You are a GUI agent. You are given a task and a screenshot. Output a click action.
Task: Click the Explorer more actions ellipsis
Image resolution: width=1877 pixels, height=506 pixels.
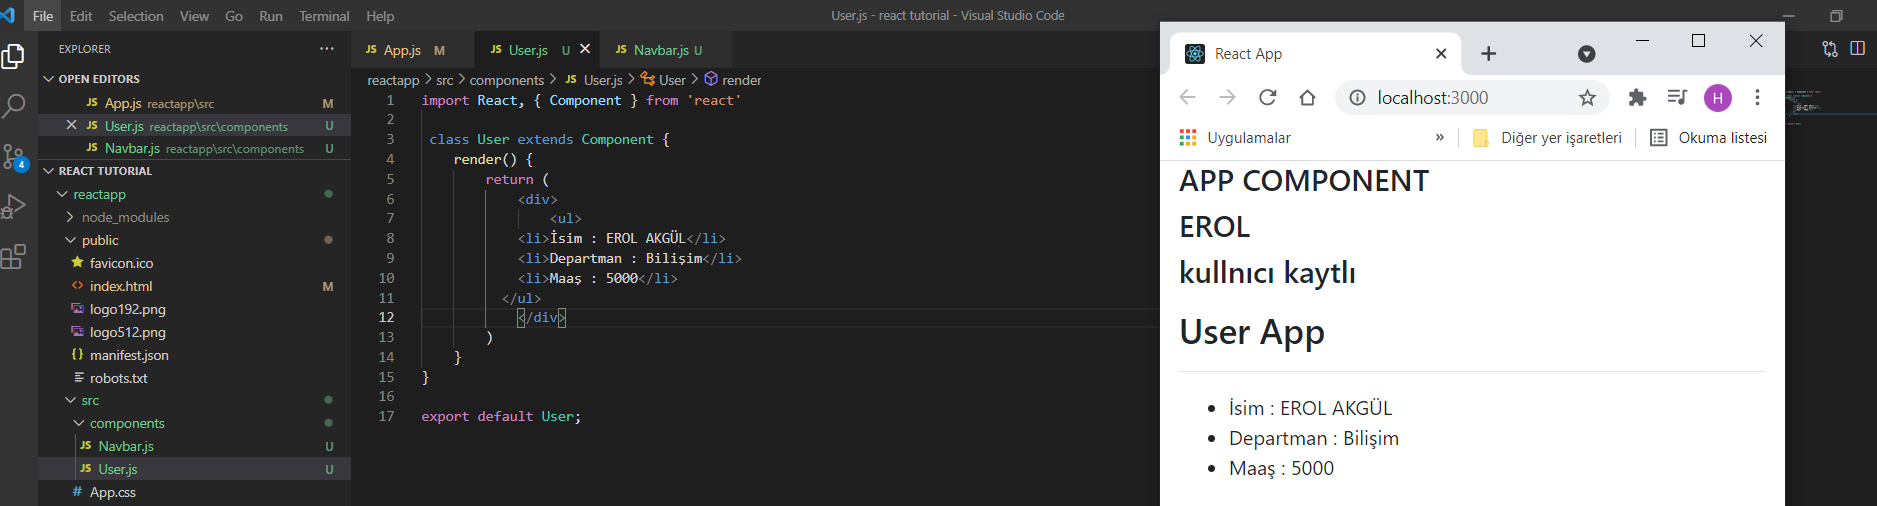[327, 49]
